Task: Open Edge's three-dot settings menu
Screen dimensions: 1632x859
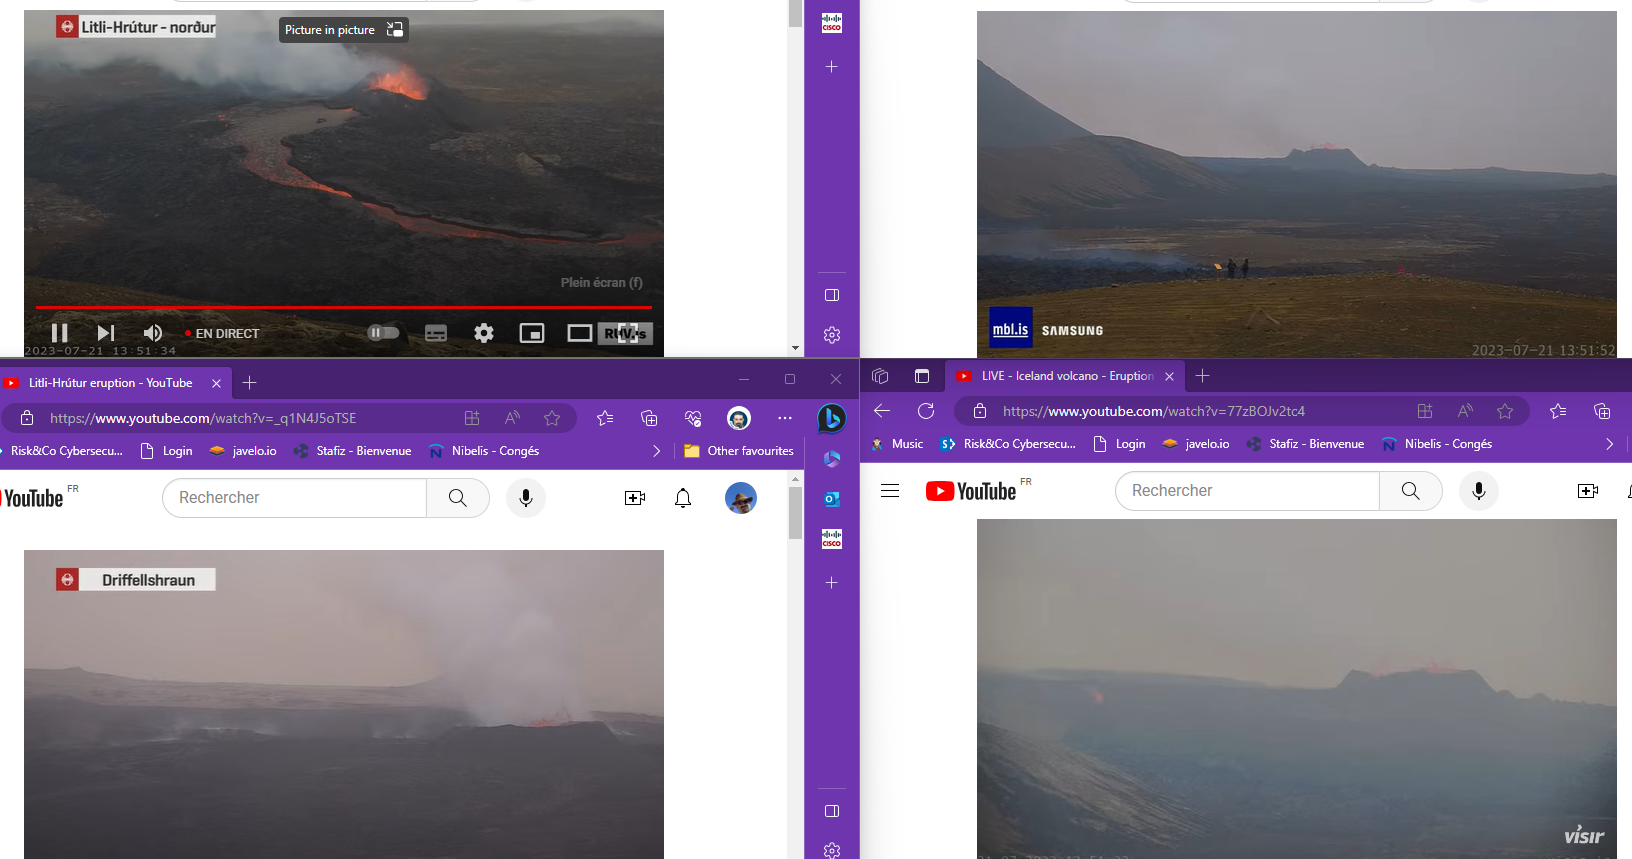Action: click(x=785, y=418)
